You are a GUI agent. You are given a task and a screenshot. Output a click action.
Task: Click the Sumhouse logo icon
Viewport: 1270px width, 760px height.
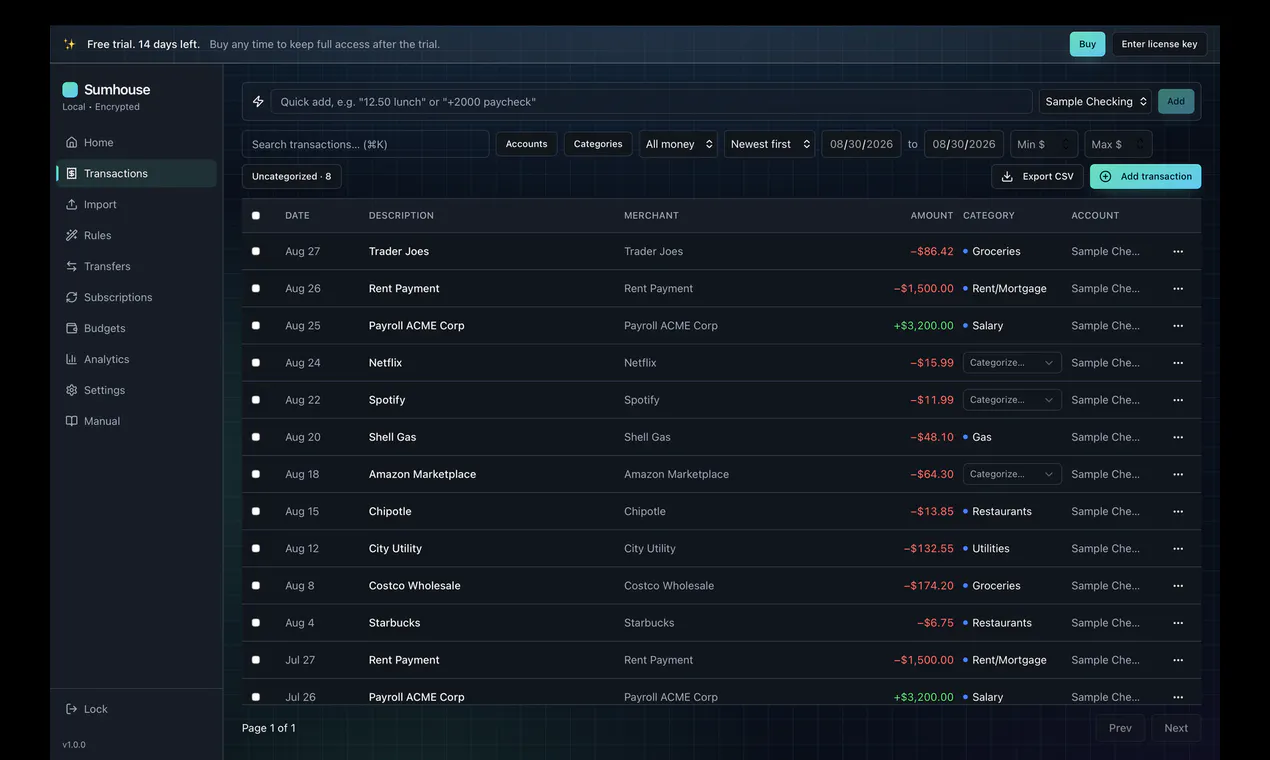point(70,89)
